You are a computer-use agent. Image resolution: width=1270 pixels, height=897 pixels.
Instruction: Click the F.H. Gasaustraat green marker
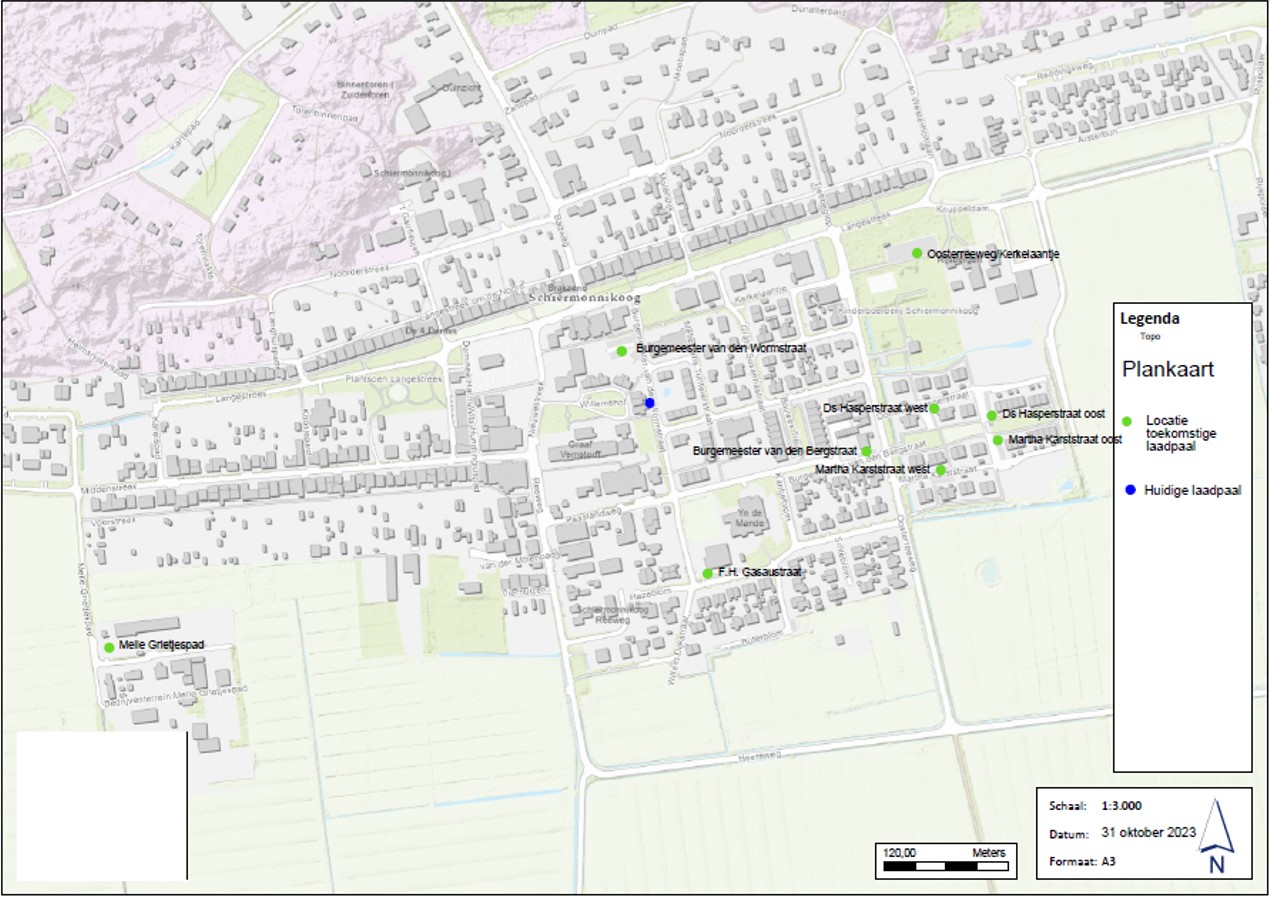pyautogui.click(x=708, y=573)
